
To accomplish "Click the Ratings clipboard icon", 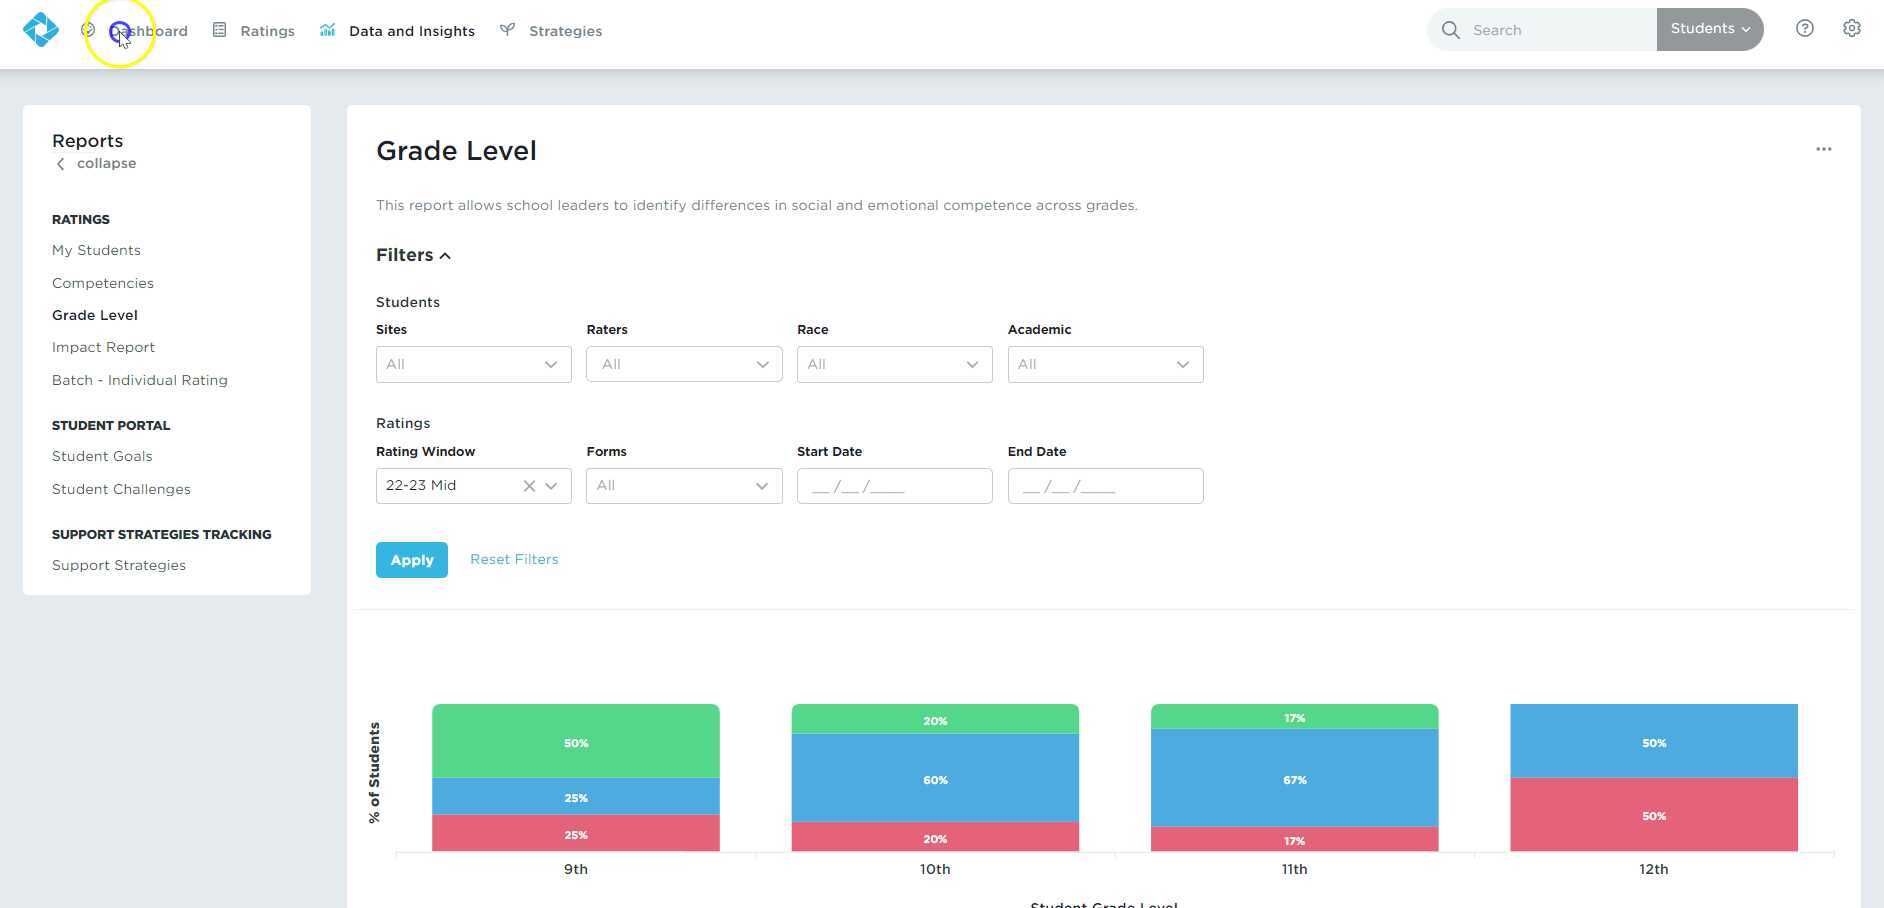I will (218, 30).
